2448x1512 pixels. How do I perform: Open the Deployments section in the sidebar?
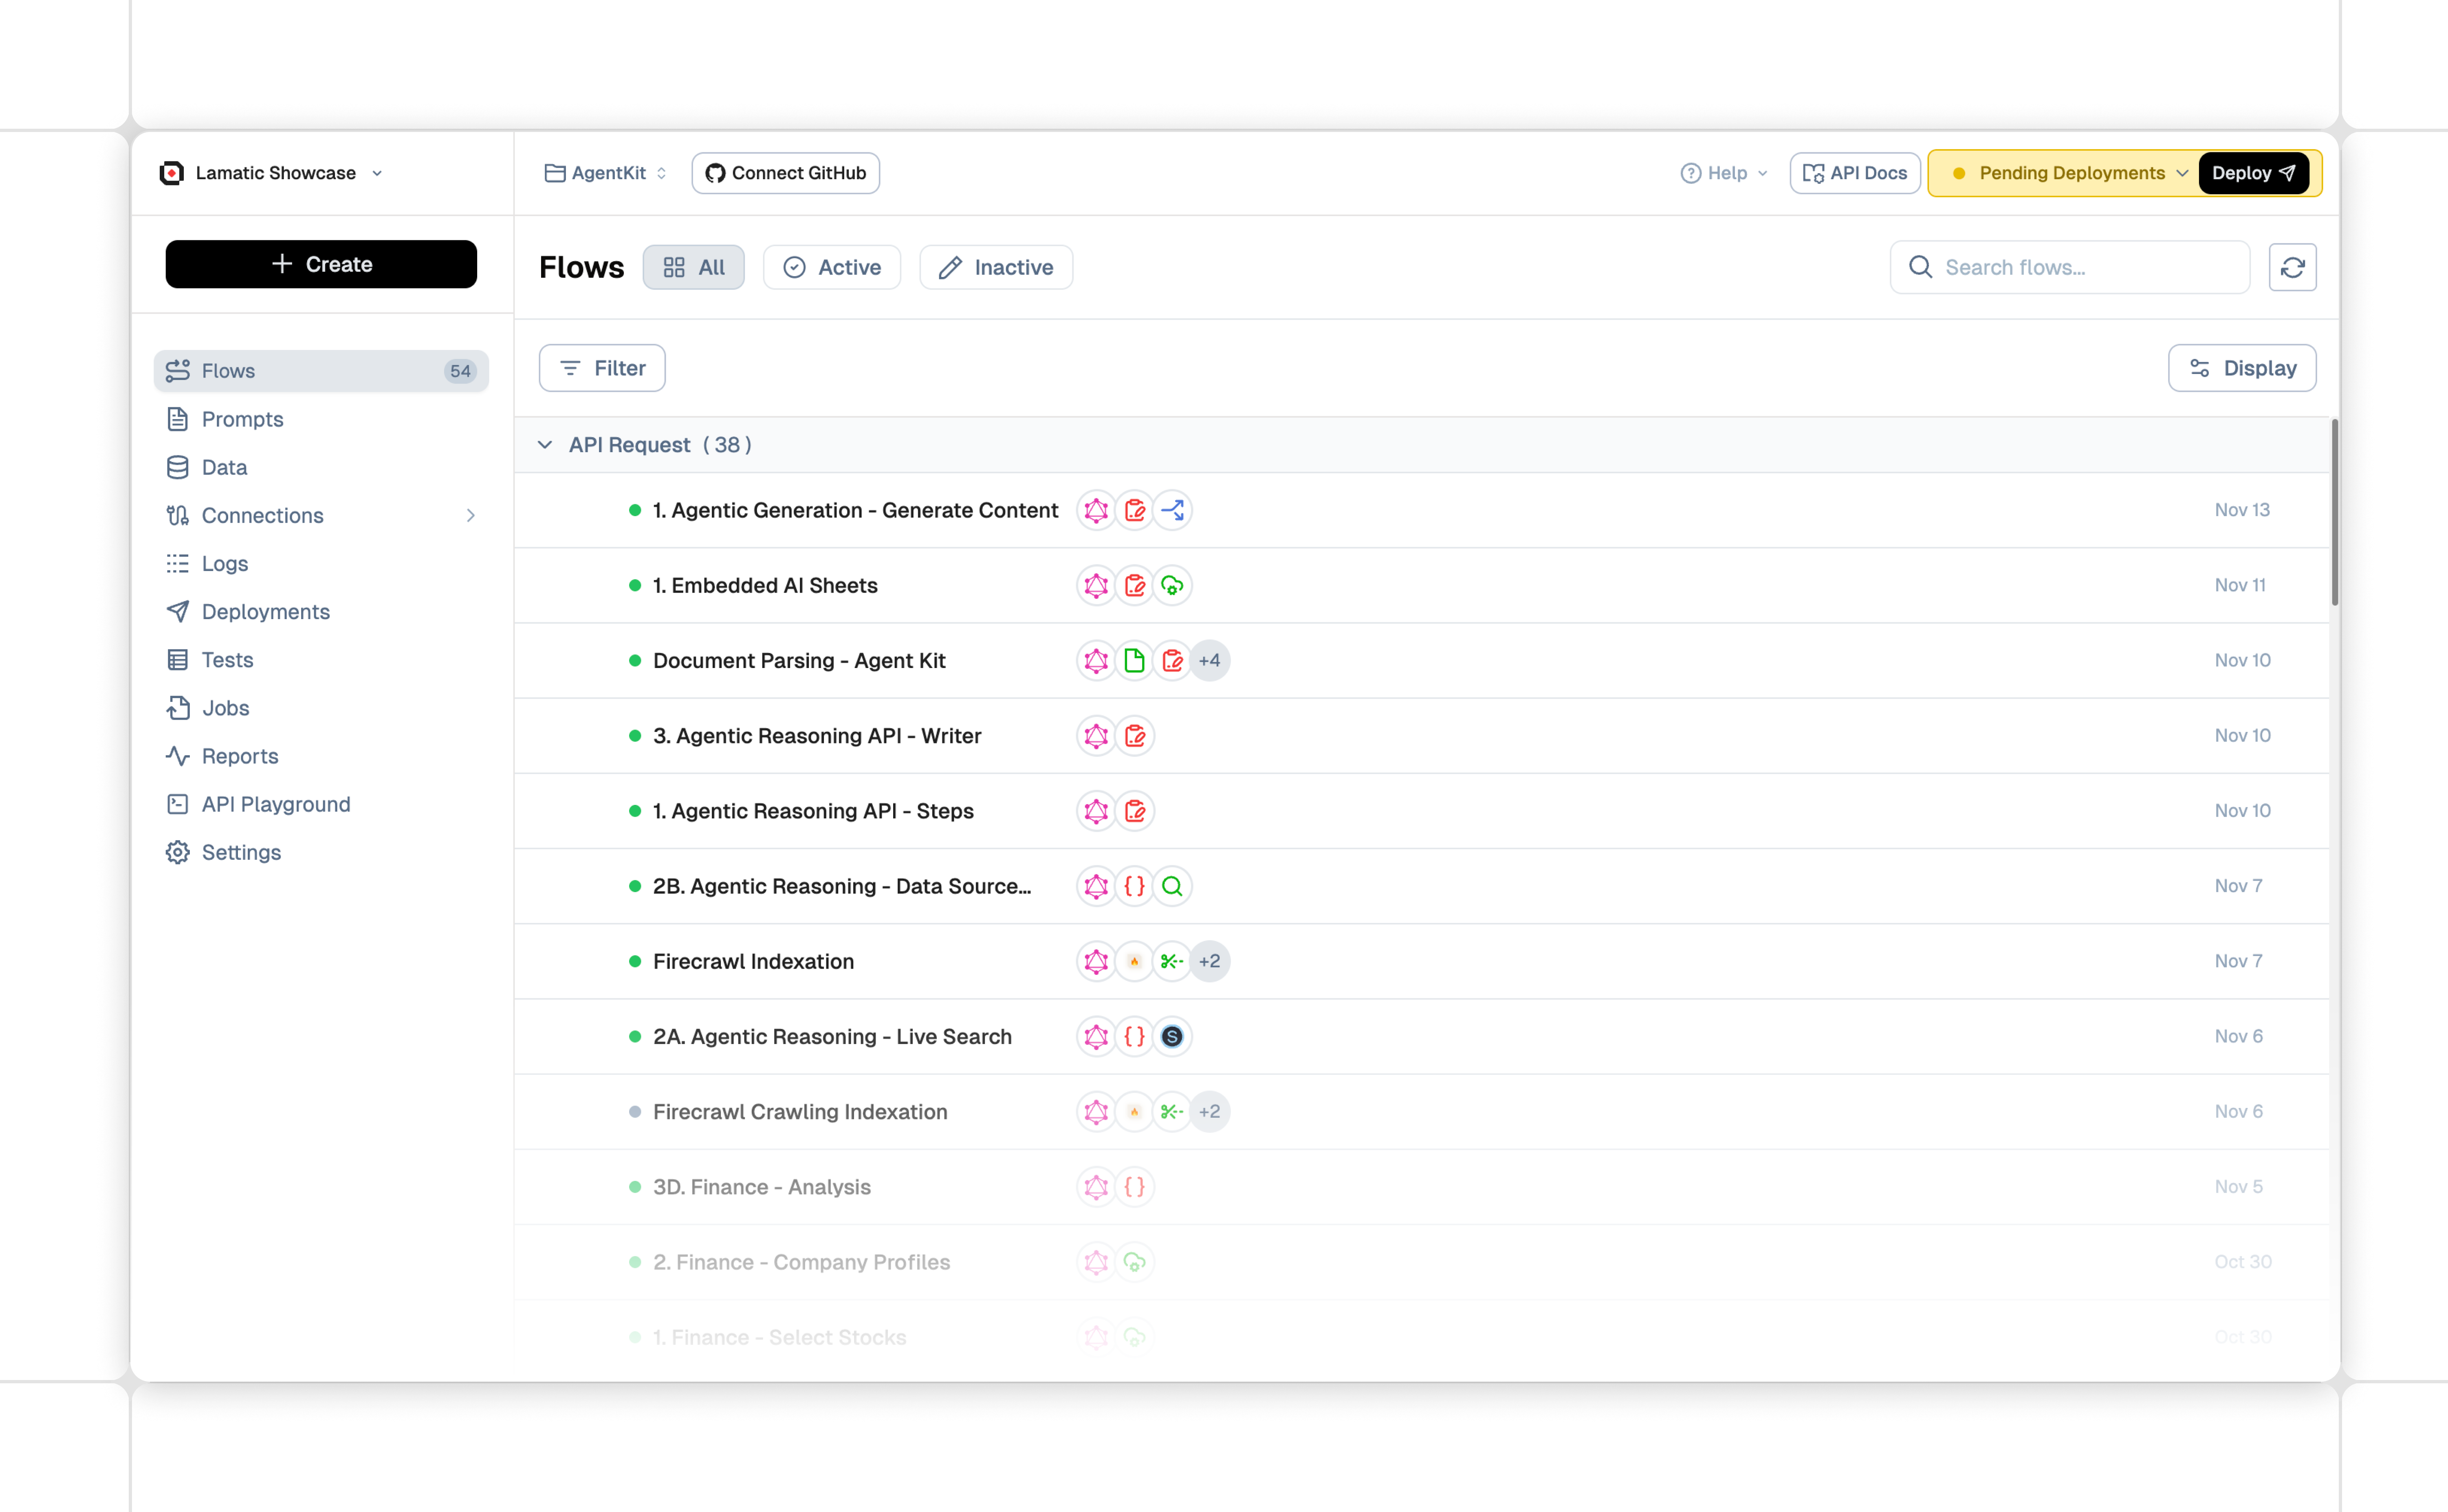tap(266, 611)
